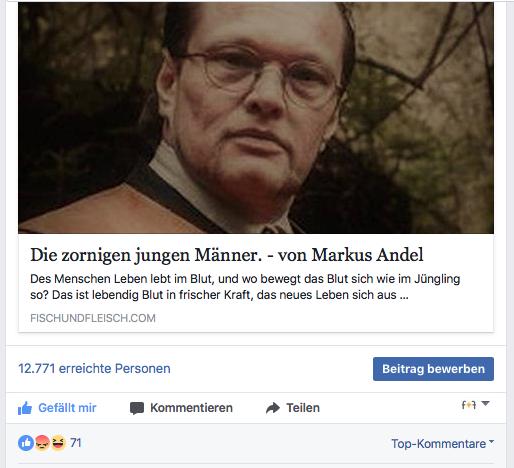
Task: Show the 71 reactions count list
Action: click(76, 443)
